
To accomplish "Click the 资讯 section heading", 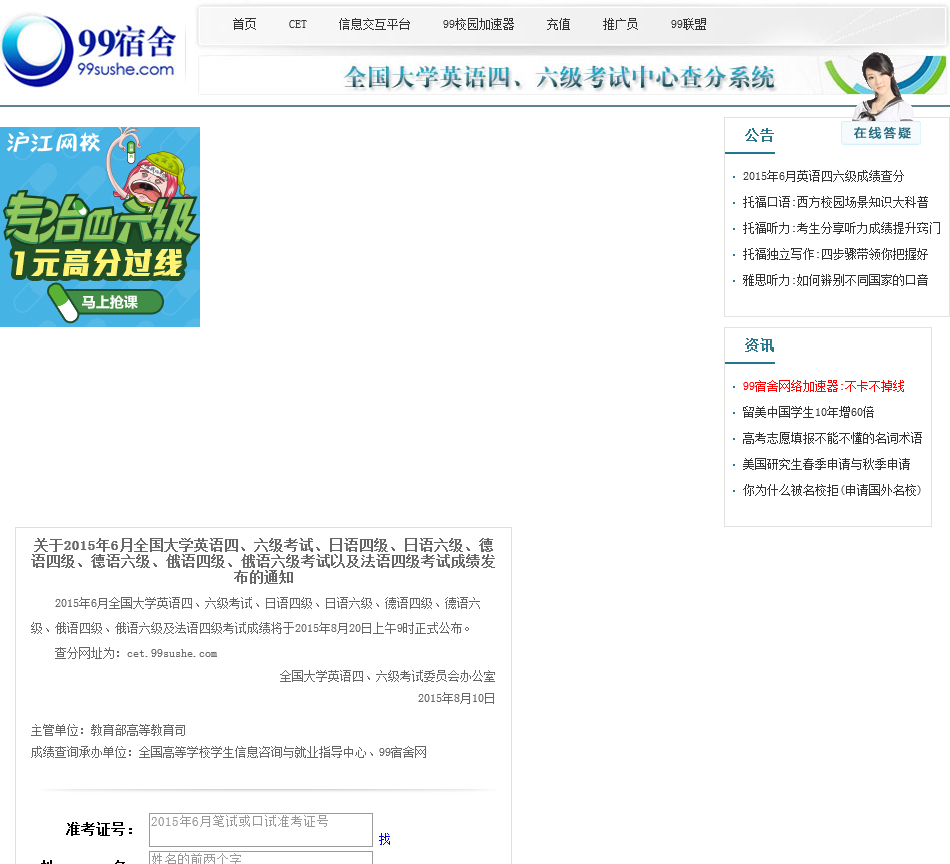I will [x=759, y=345].
